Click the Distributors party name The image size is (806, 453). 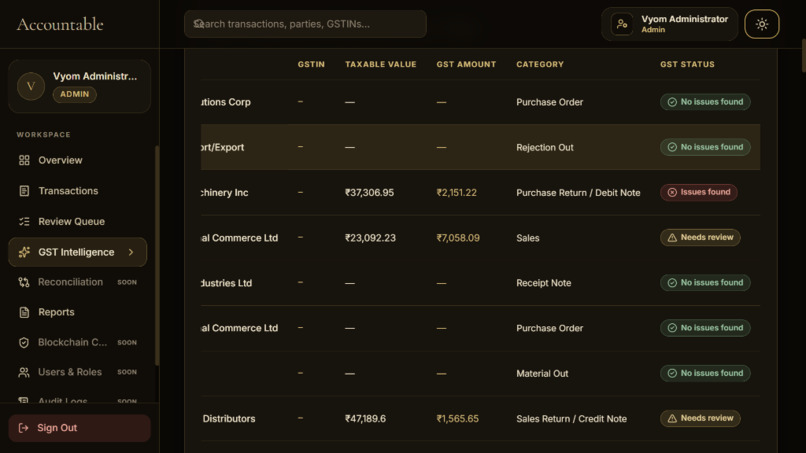point(229,419)
